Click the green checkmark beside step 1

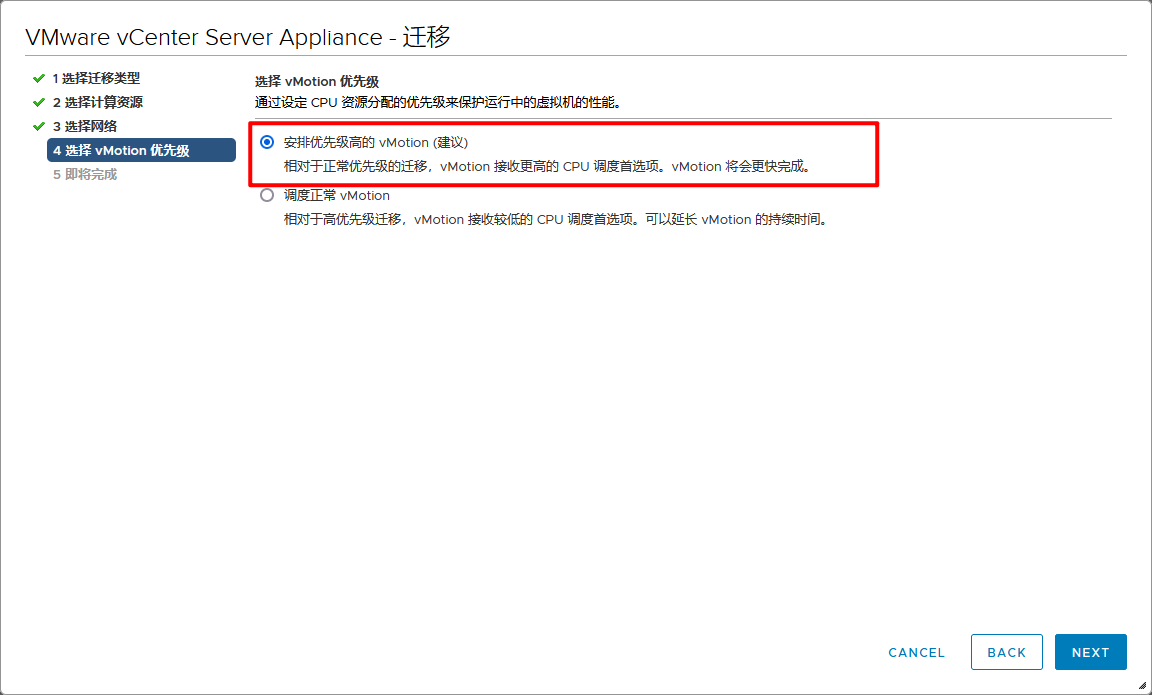coord(38,78)
